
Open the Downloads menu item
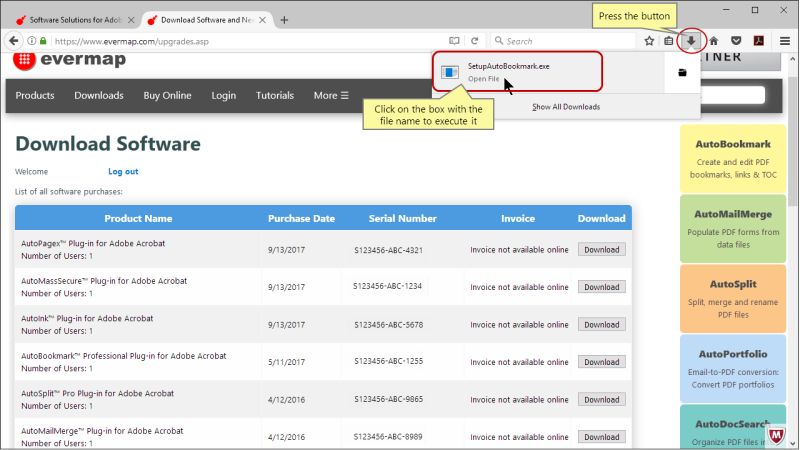pos(99,95)
